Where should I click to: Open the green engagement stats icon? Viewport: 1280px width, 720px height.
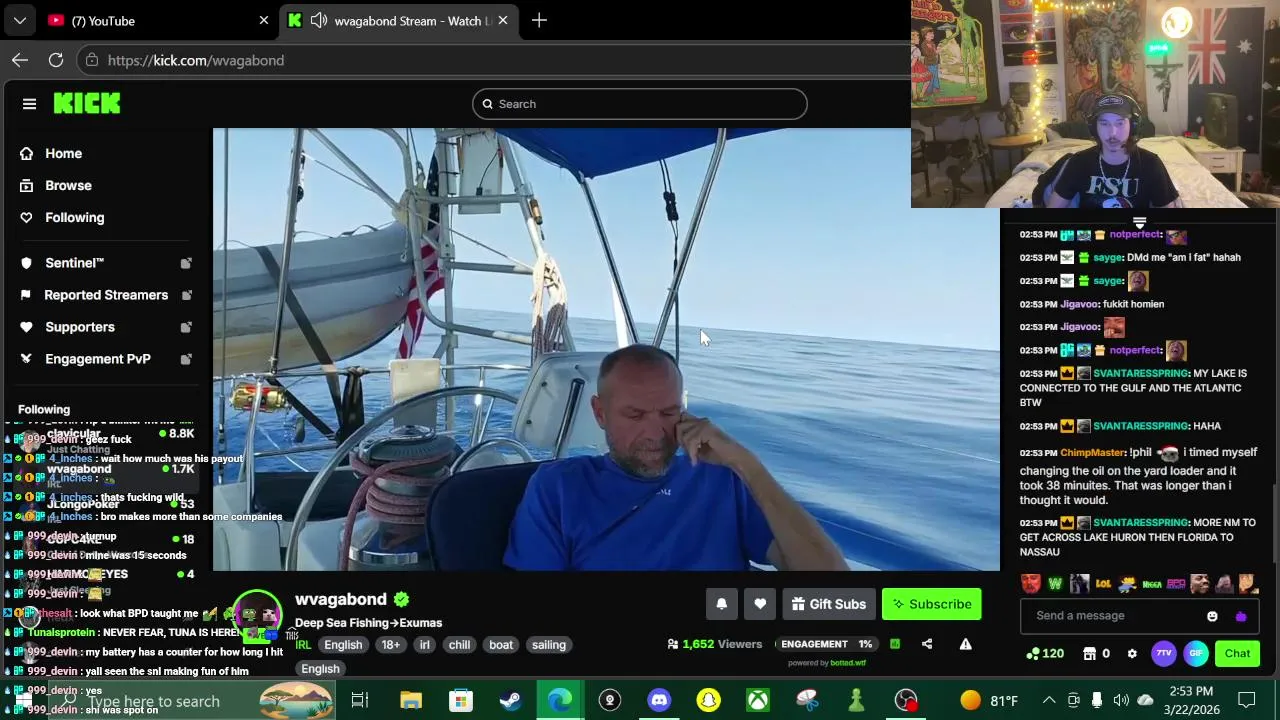895,644
